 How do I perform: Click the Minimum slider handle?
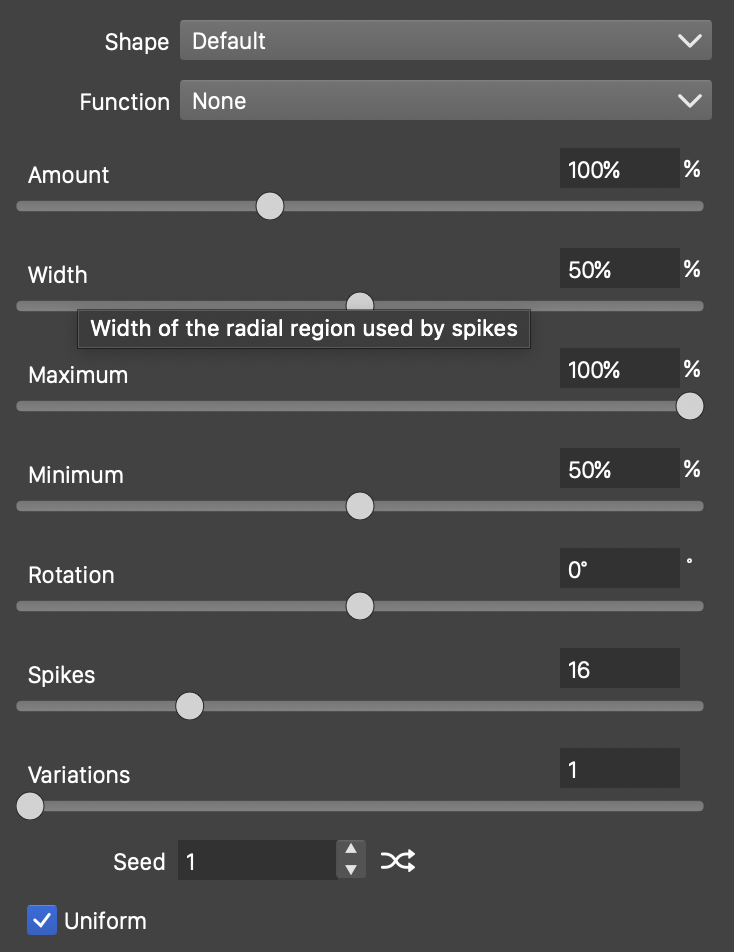360,506
